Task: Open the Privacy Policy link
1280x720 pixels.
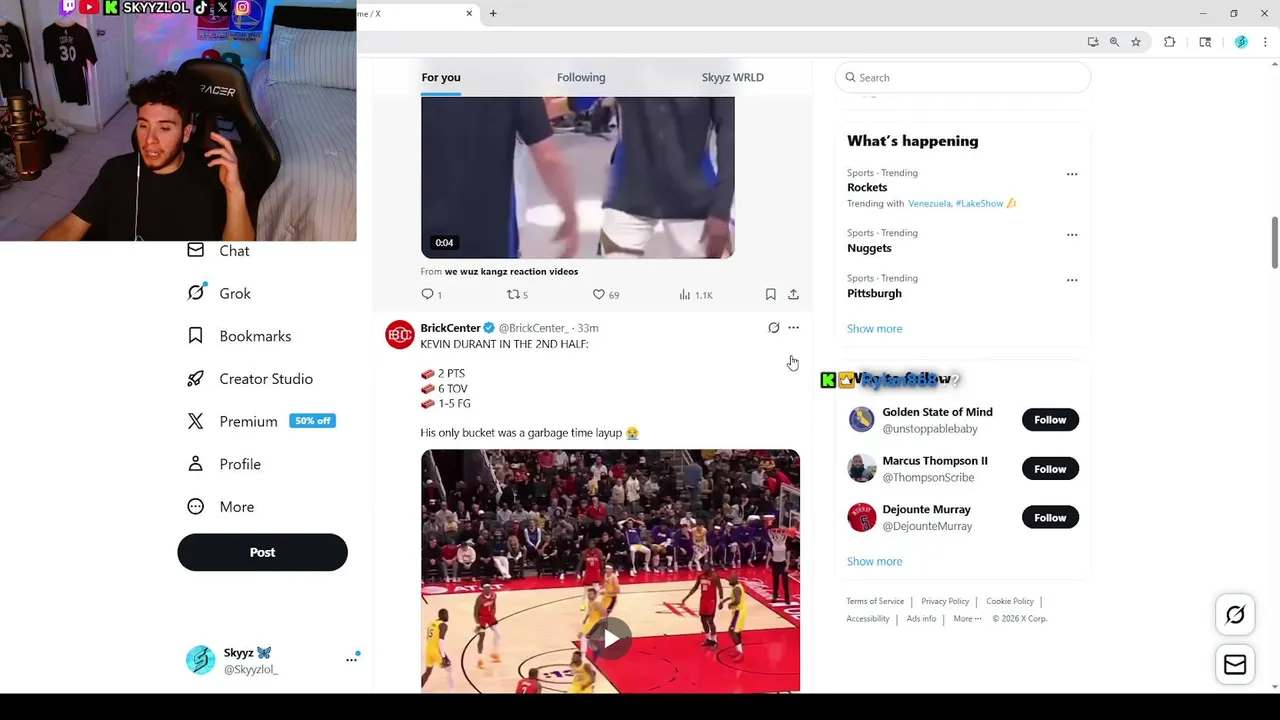Action: click(945, 601)
